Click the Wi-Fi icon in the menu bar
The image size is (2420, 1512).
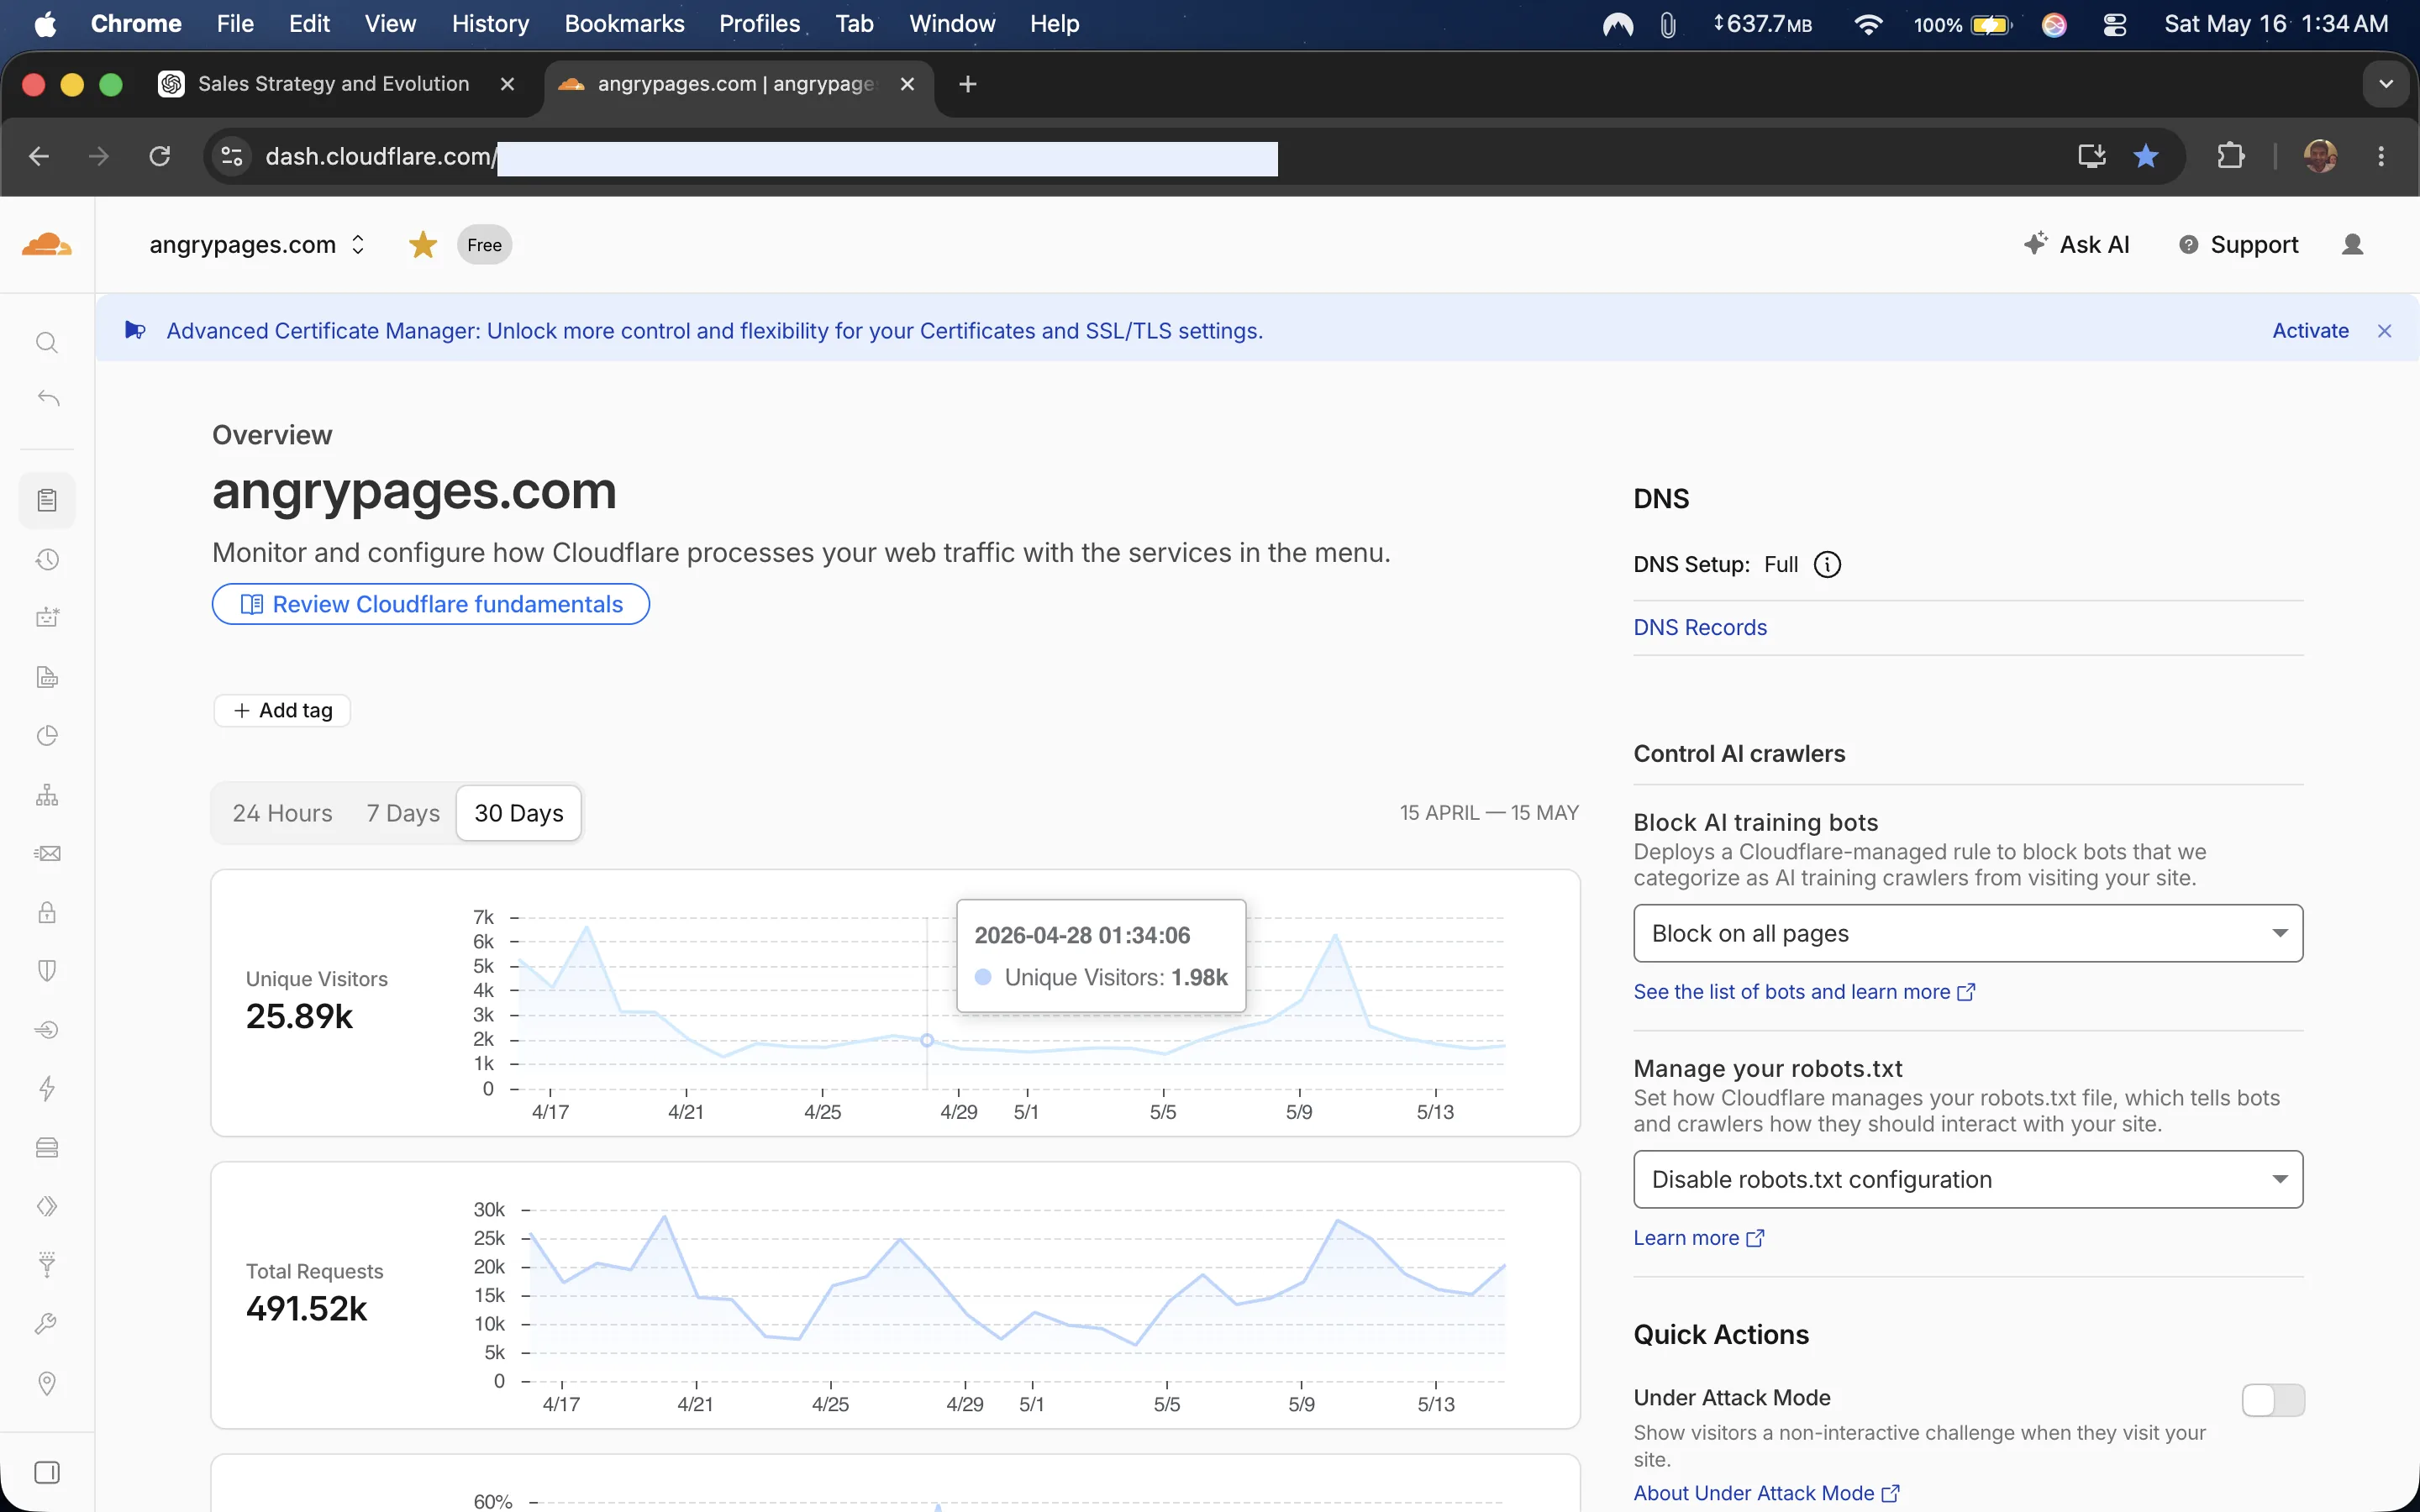click(1868, 24)
